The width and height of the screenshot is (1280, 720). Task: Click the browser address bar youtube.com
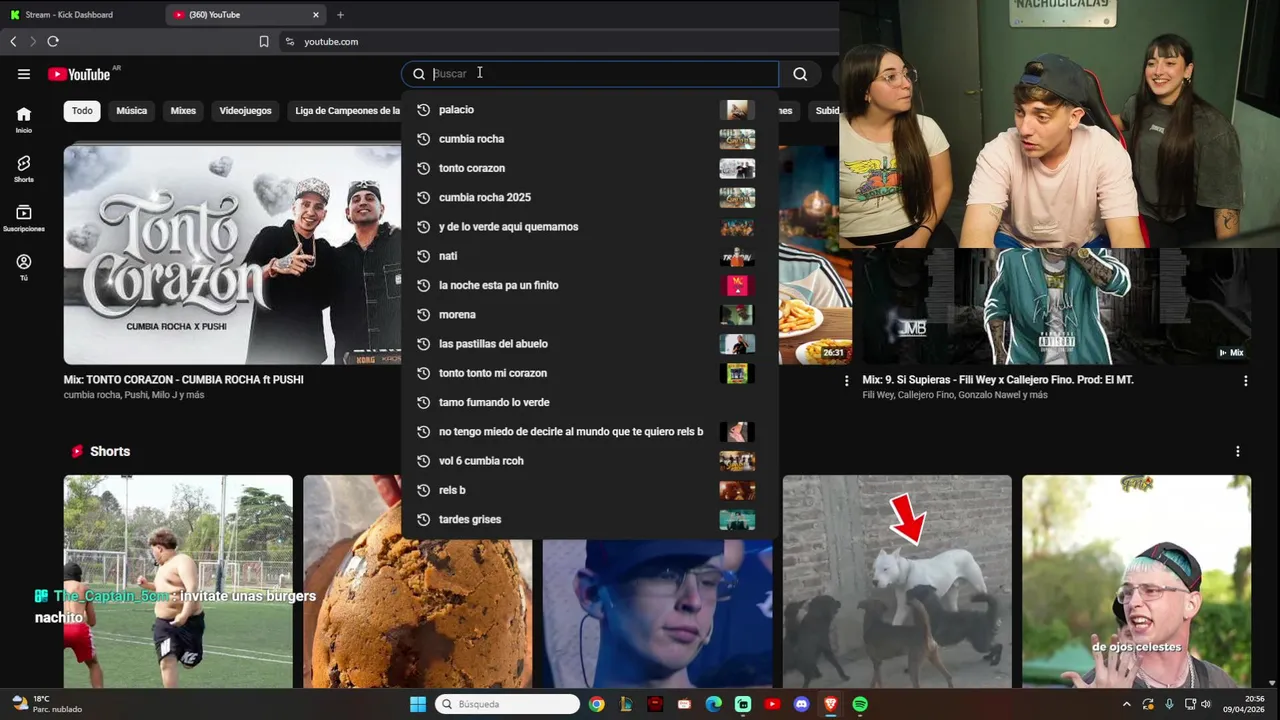[331, 42]
